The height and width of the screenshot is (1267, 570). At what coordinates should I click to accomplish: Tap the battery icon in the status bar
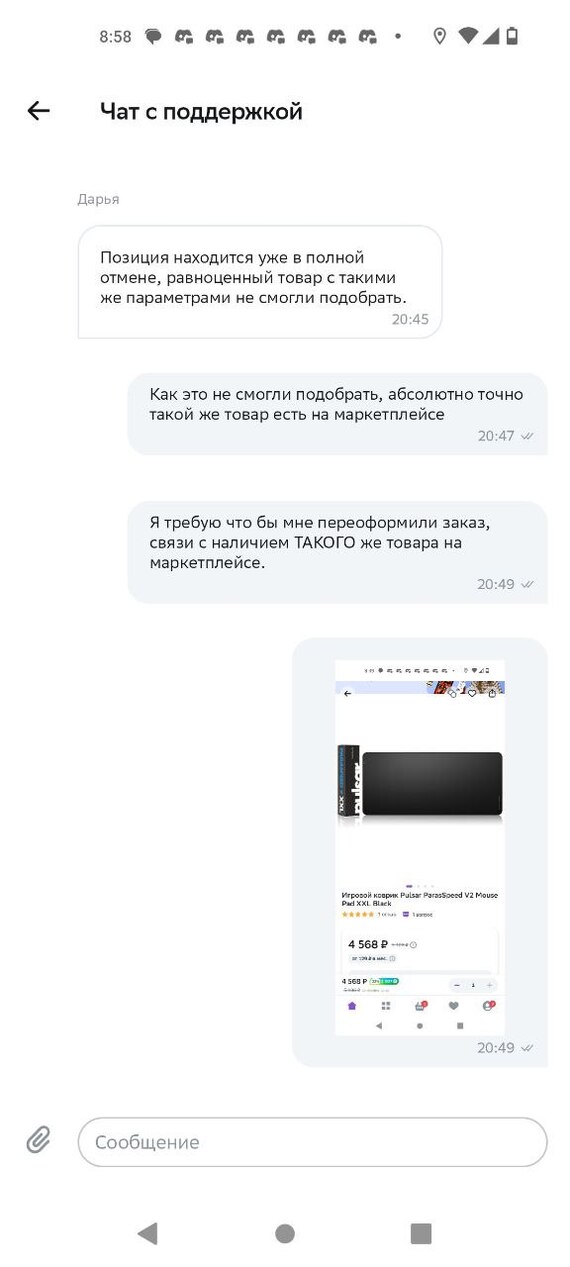(513, 36)
